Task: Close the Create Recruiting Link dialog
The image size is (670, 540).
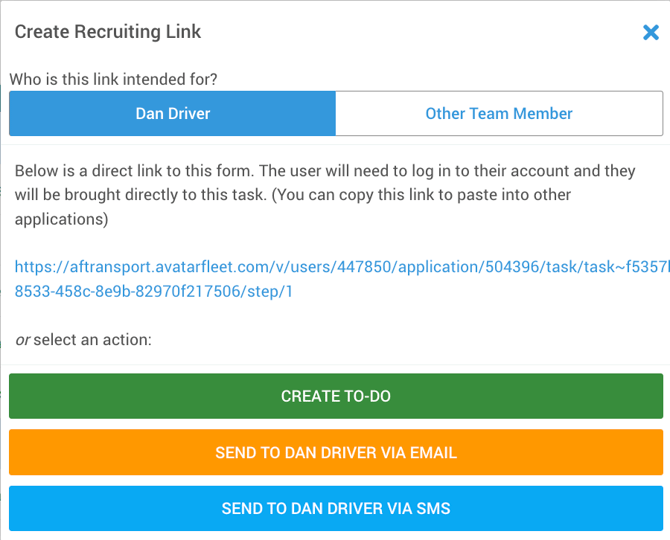Action: (650, 33)
